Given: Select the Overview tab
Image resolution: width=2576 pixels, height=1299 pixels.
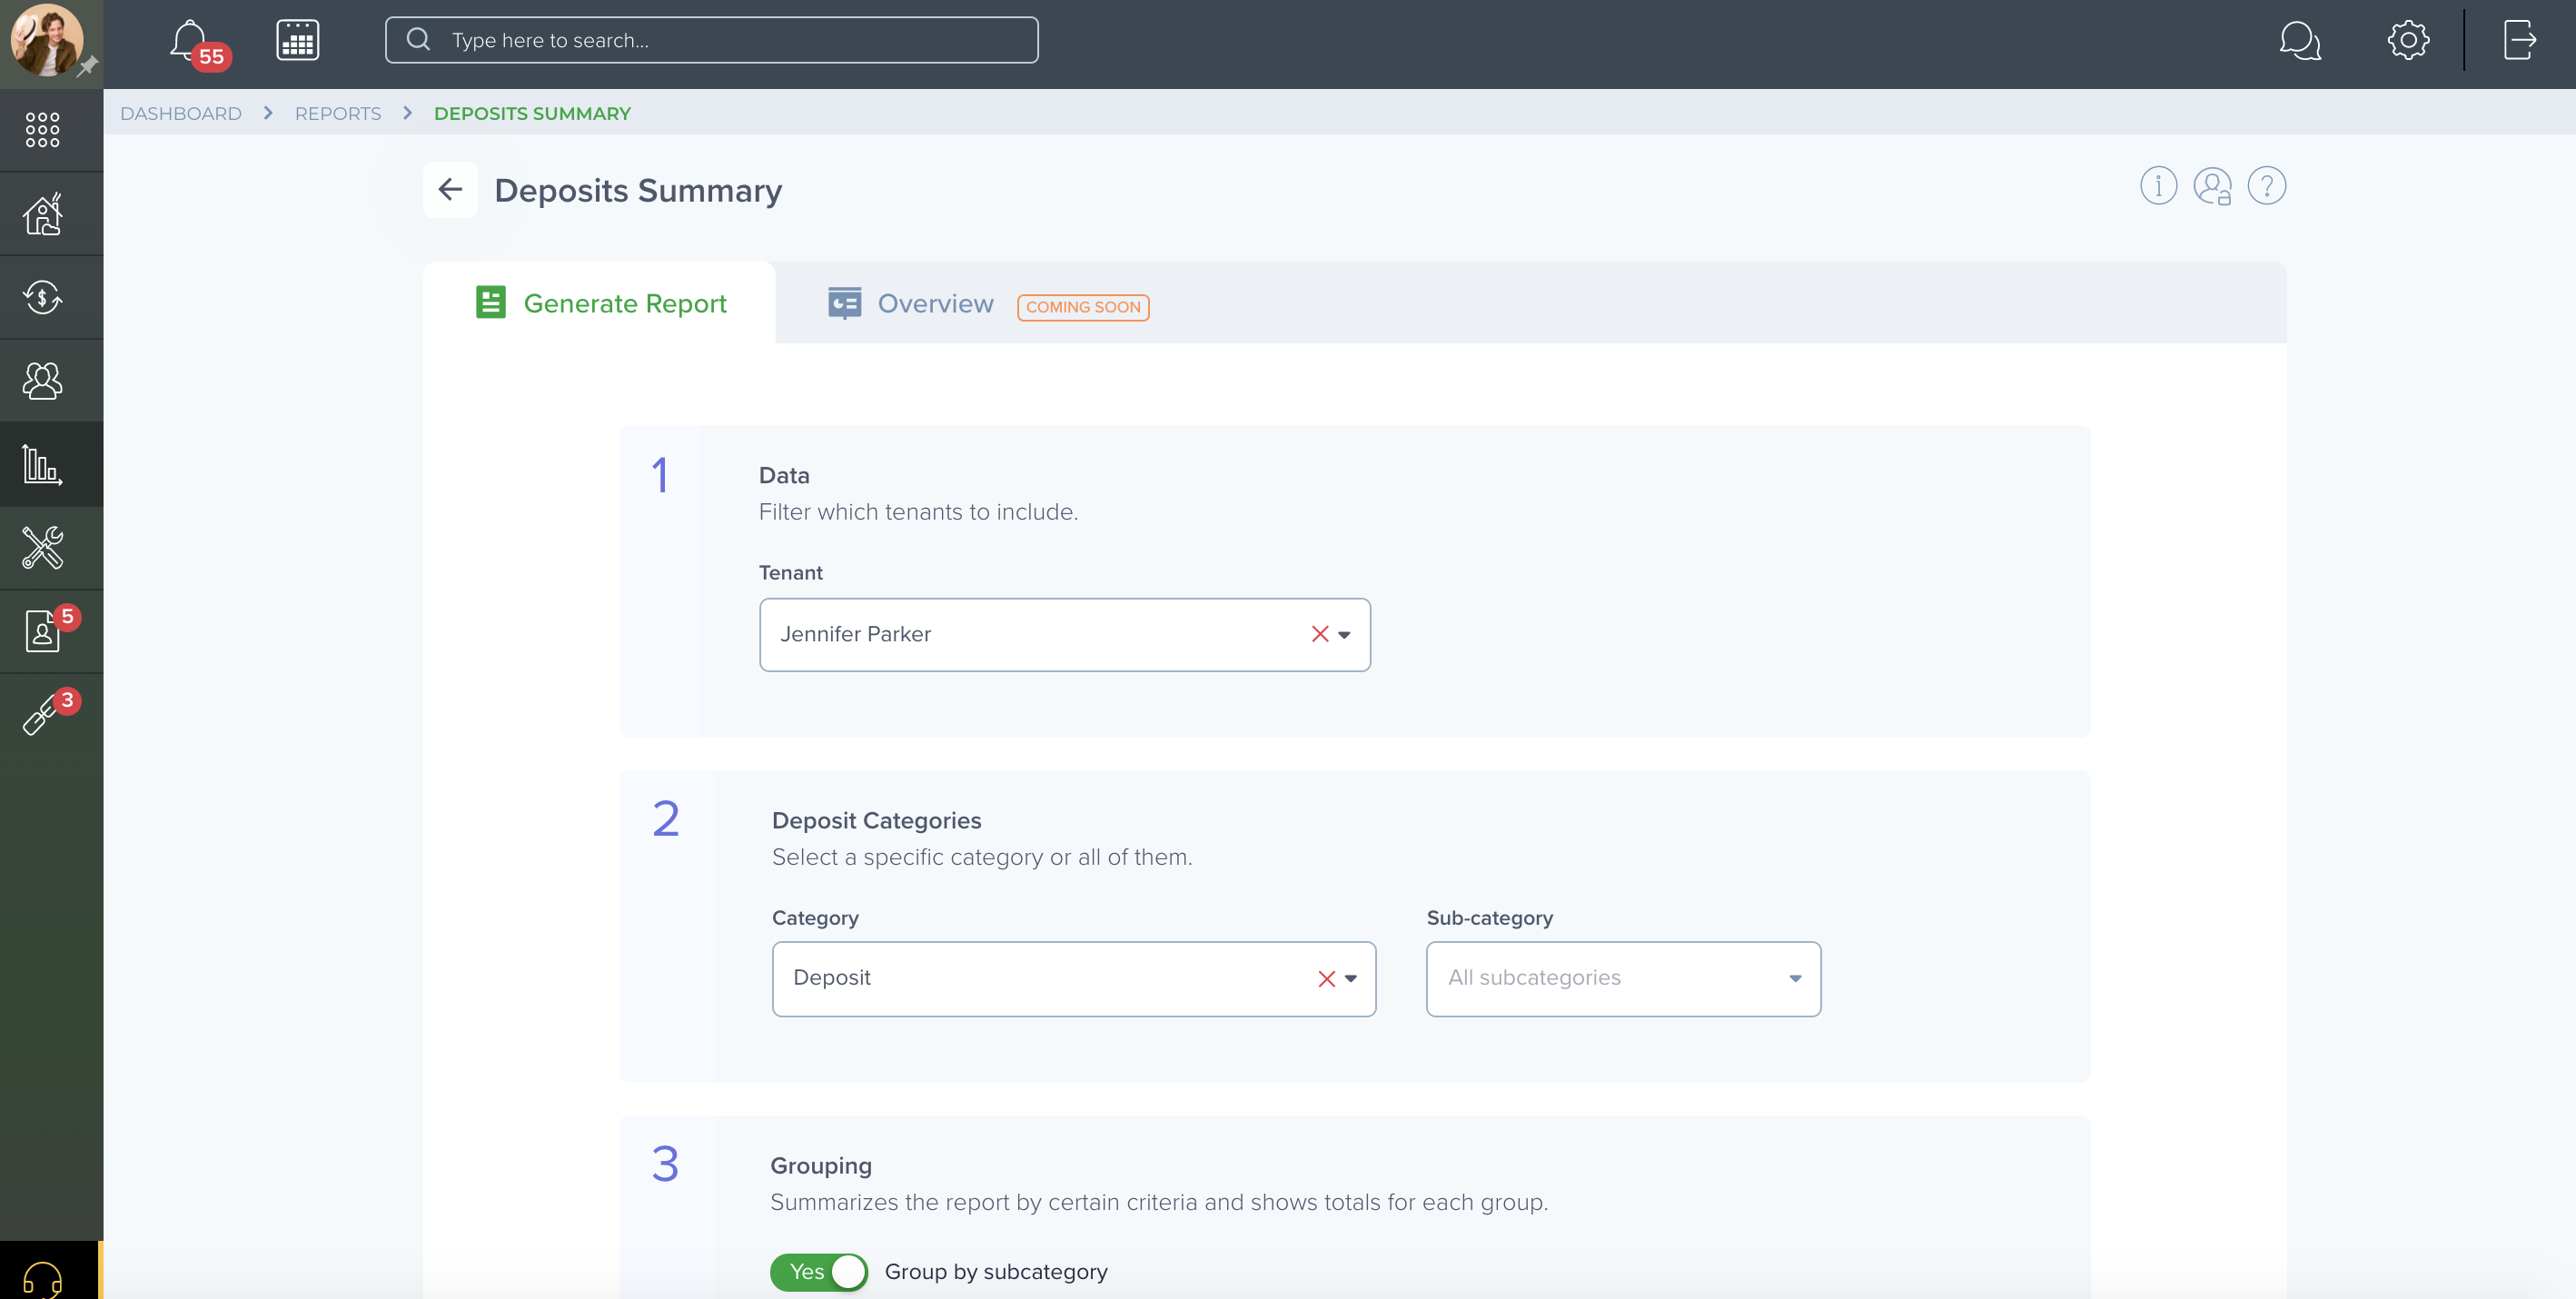Looking at the screenshot, I should pos(935,304).
